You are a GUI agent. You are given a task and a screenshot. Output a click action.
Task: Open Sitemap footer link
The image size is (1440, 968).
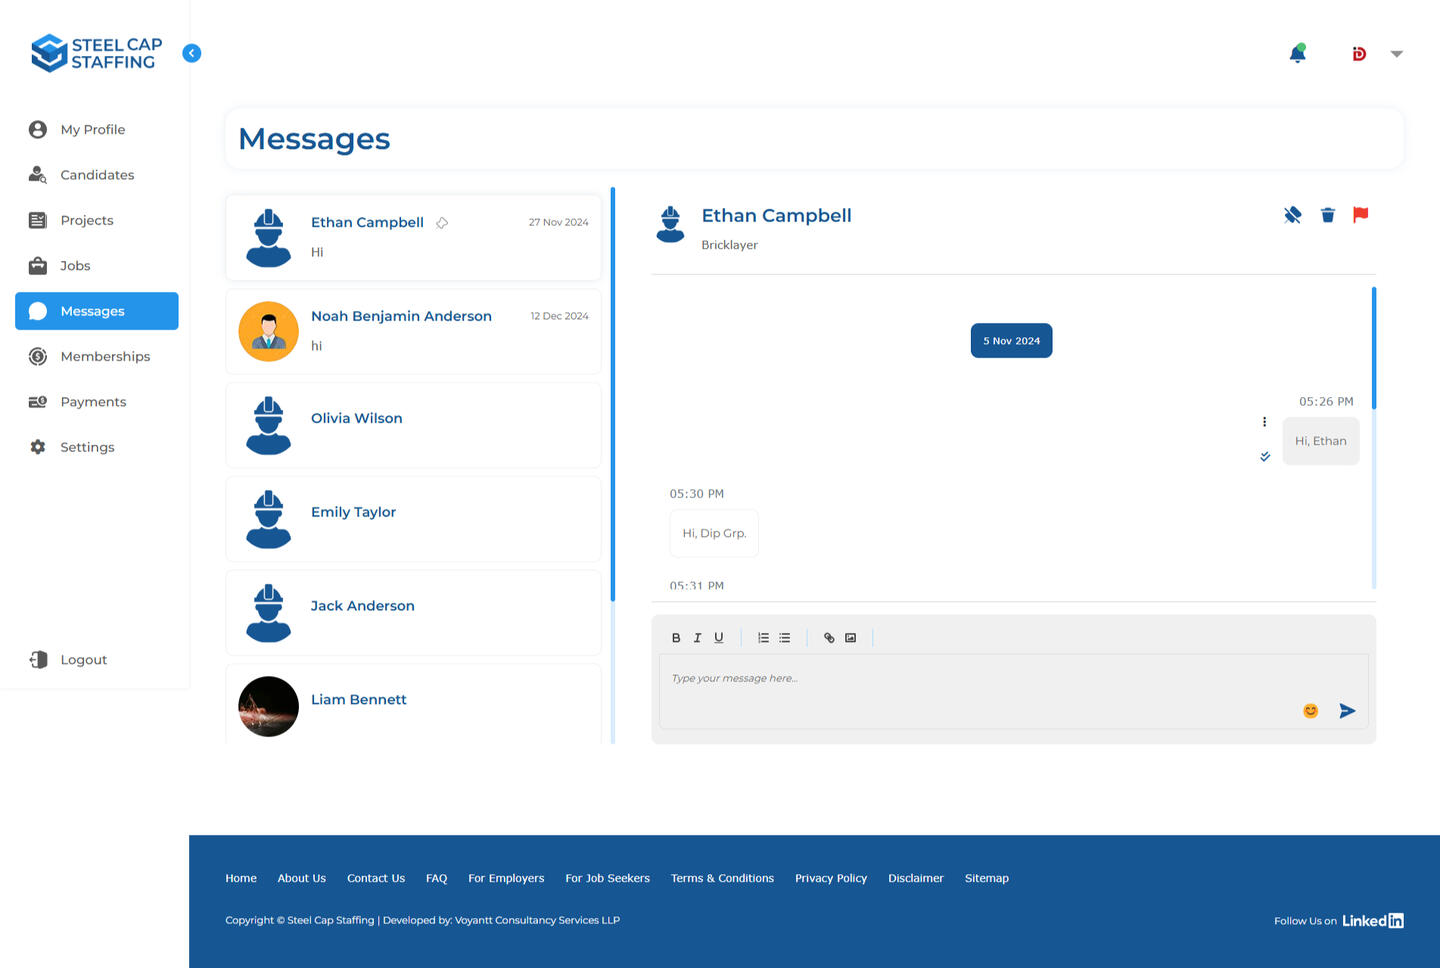click(x=987, y=878)
